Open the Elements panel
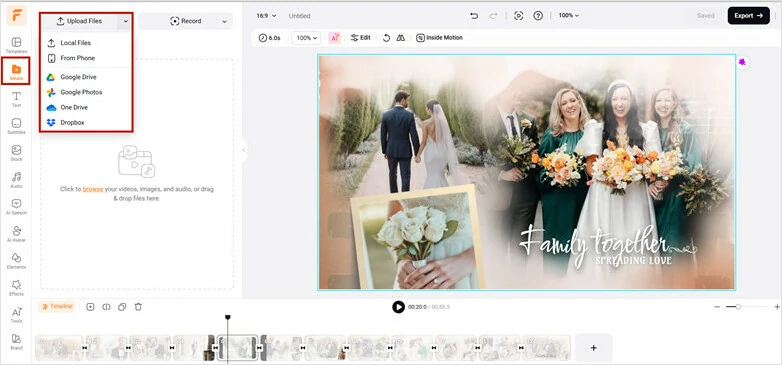Viewport: 782px width, 365px height. (16, 260)
